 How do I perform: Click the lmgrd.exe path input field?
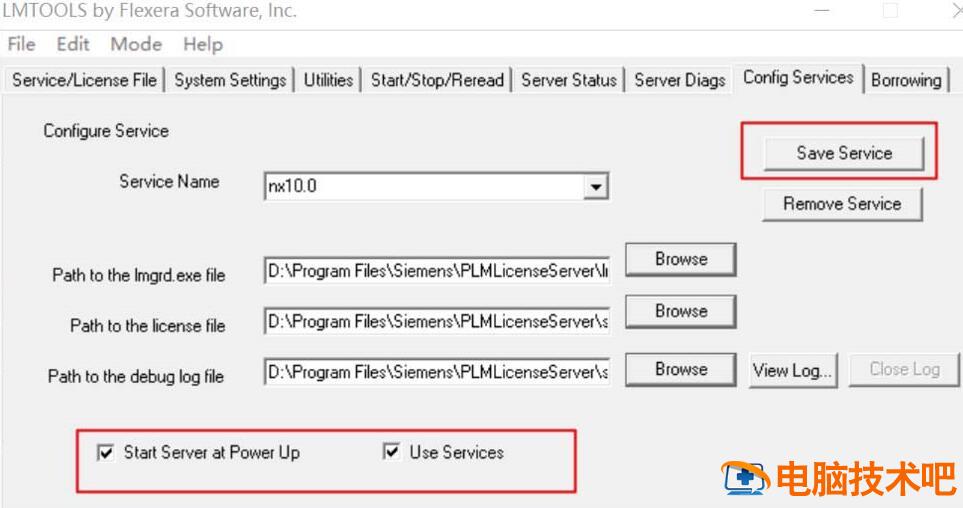437,270
